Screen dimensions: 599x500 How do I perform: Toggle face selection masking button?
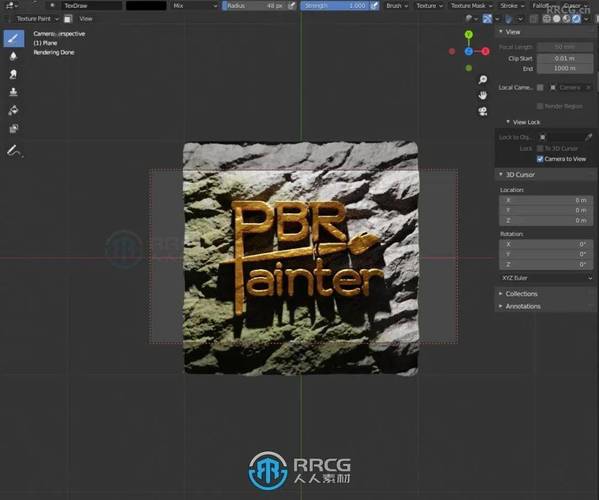68,19
